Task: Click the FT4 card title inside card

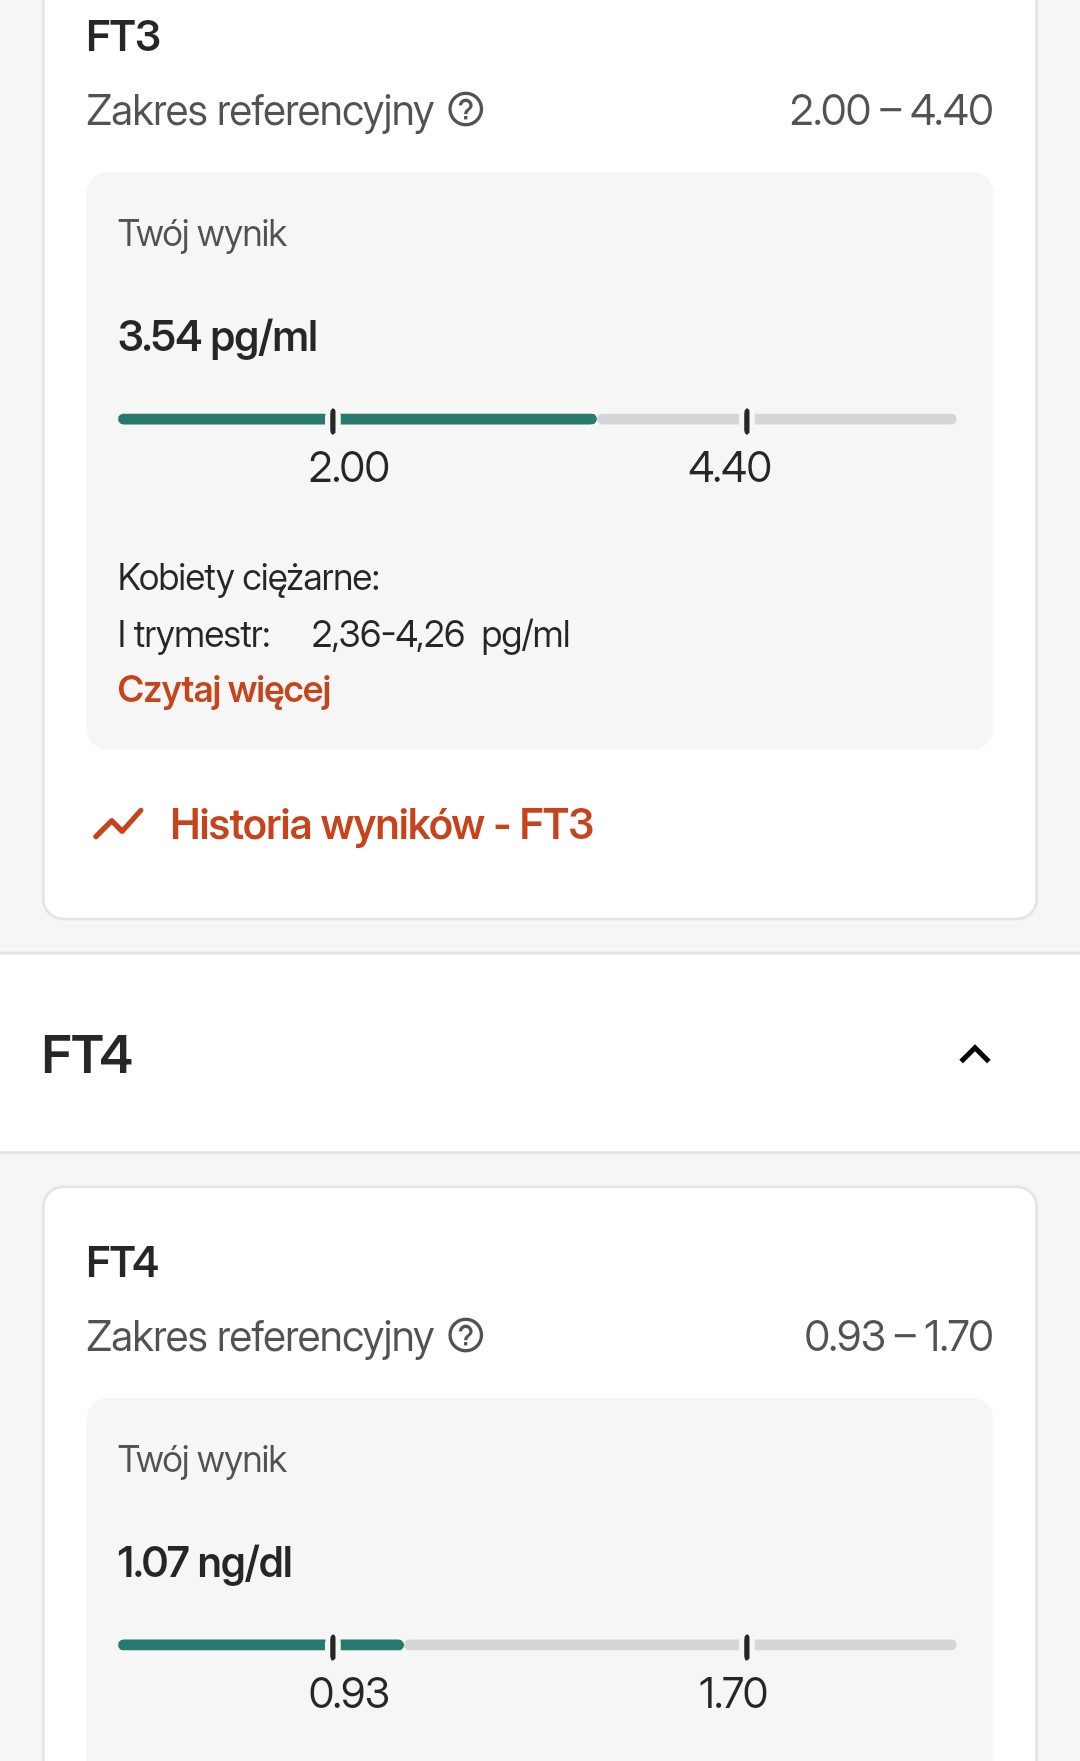Action: [x=122, y=1262]
